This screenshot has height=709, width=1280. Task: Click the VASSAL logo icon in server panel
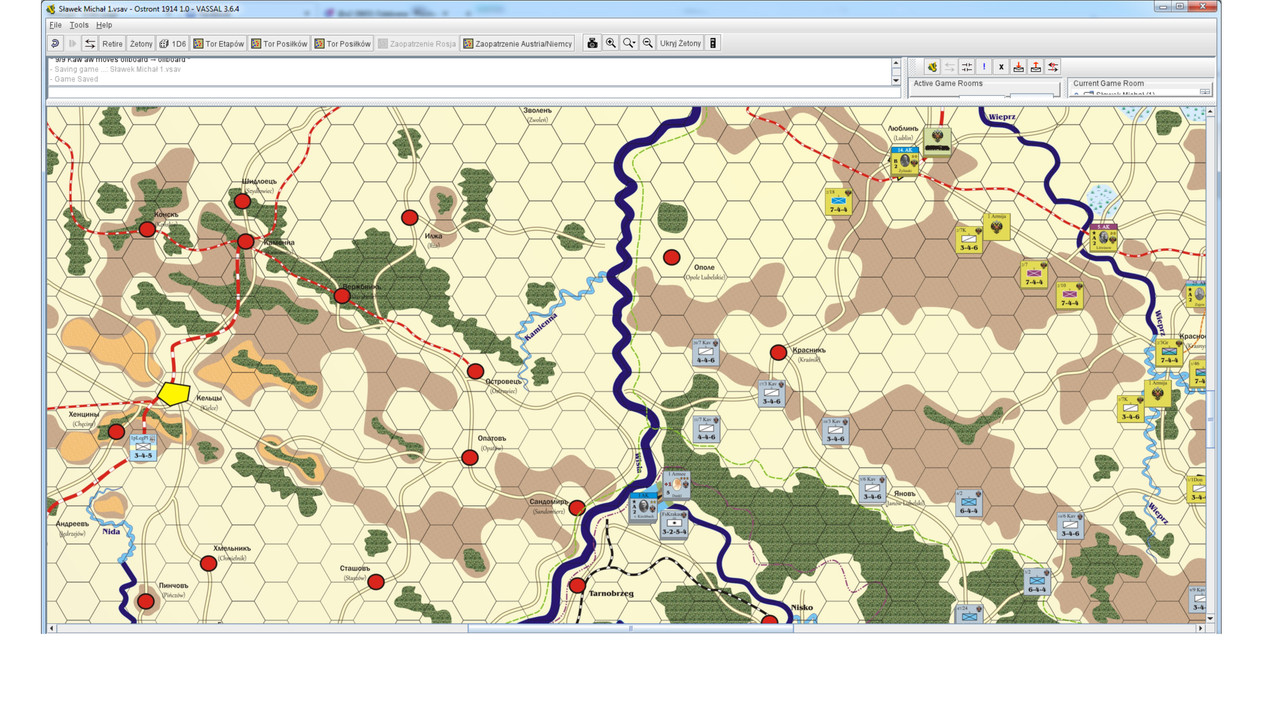[x=932, y=67]
